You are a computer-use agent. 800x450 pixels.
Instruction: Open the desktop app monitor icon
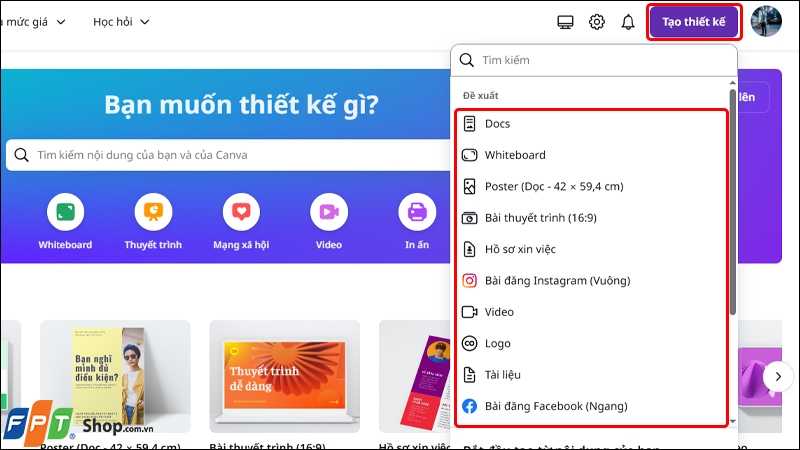click(565, 22)
